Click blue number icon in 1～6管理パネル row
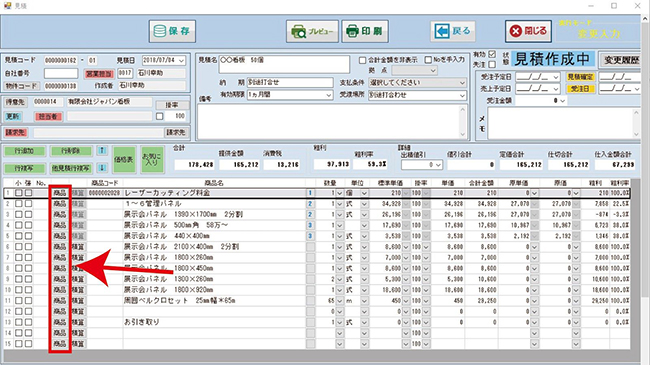This screenshot has width=650, height=365. coord(310,204)
